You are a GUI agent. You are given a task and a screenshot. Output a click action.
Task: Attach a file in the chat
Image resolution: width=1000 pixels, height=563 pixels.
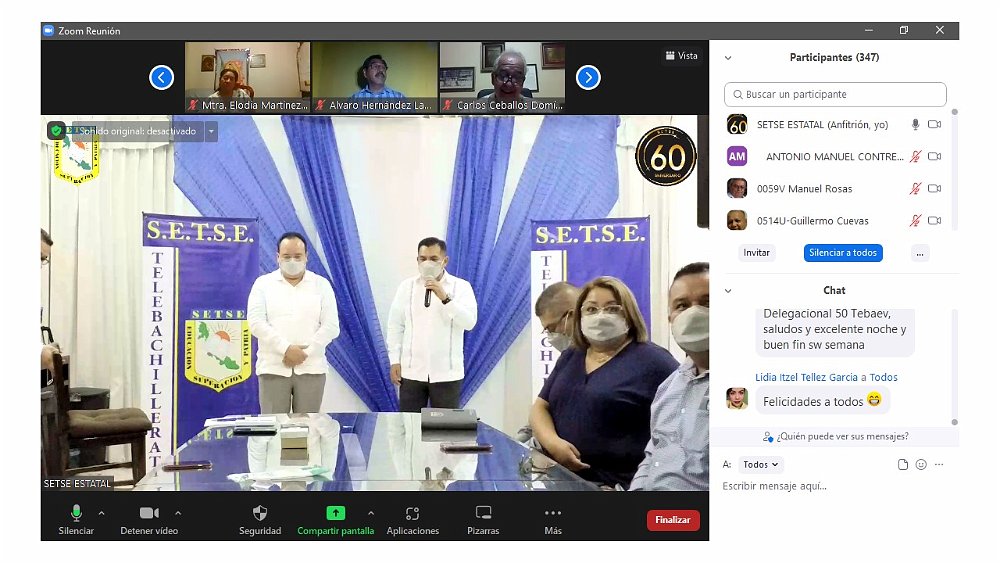(x=903, y=465)
